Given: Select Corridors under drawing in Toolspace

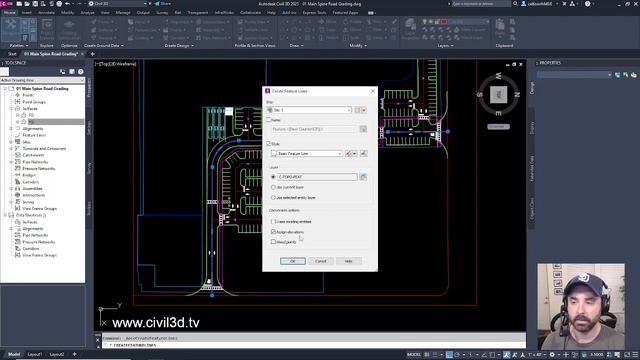Looking at the screenshot, I should pos(31,182).
